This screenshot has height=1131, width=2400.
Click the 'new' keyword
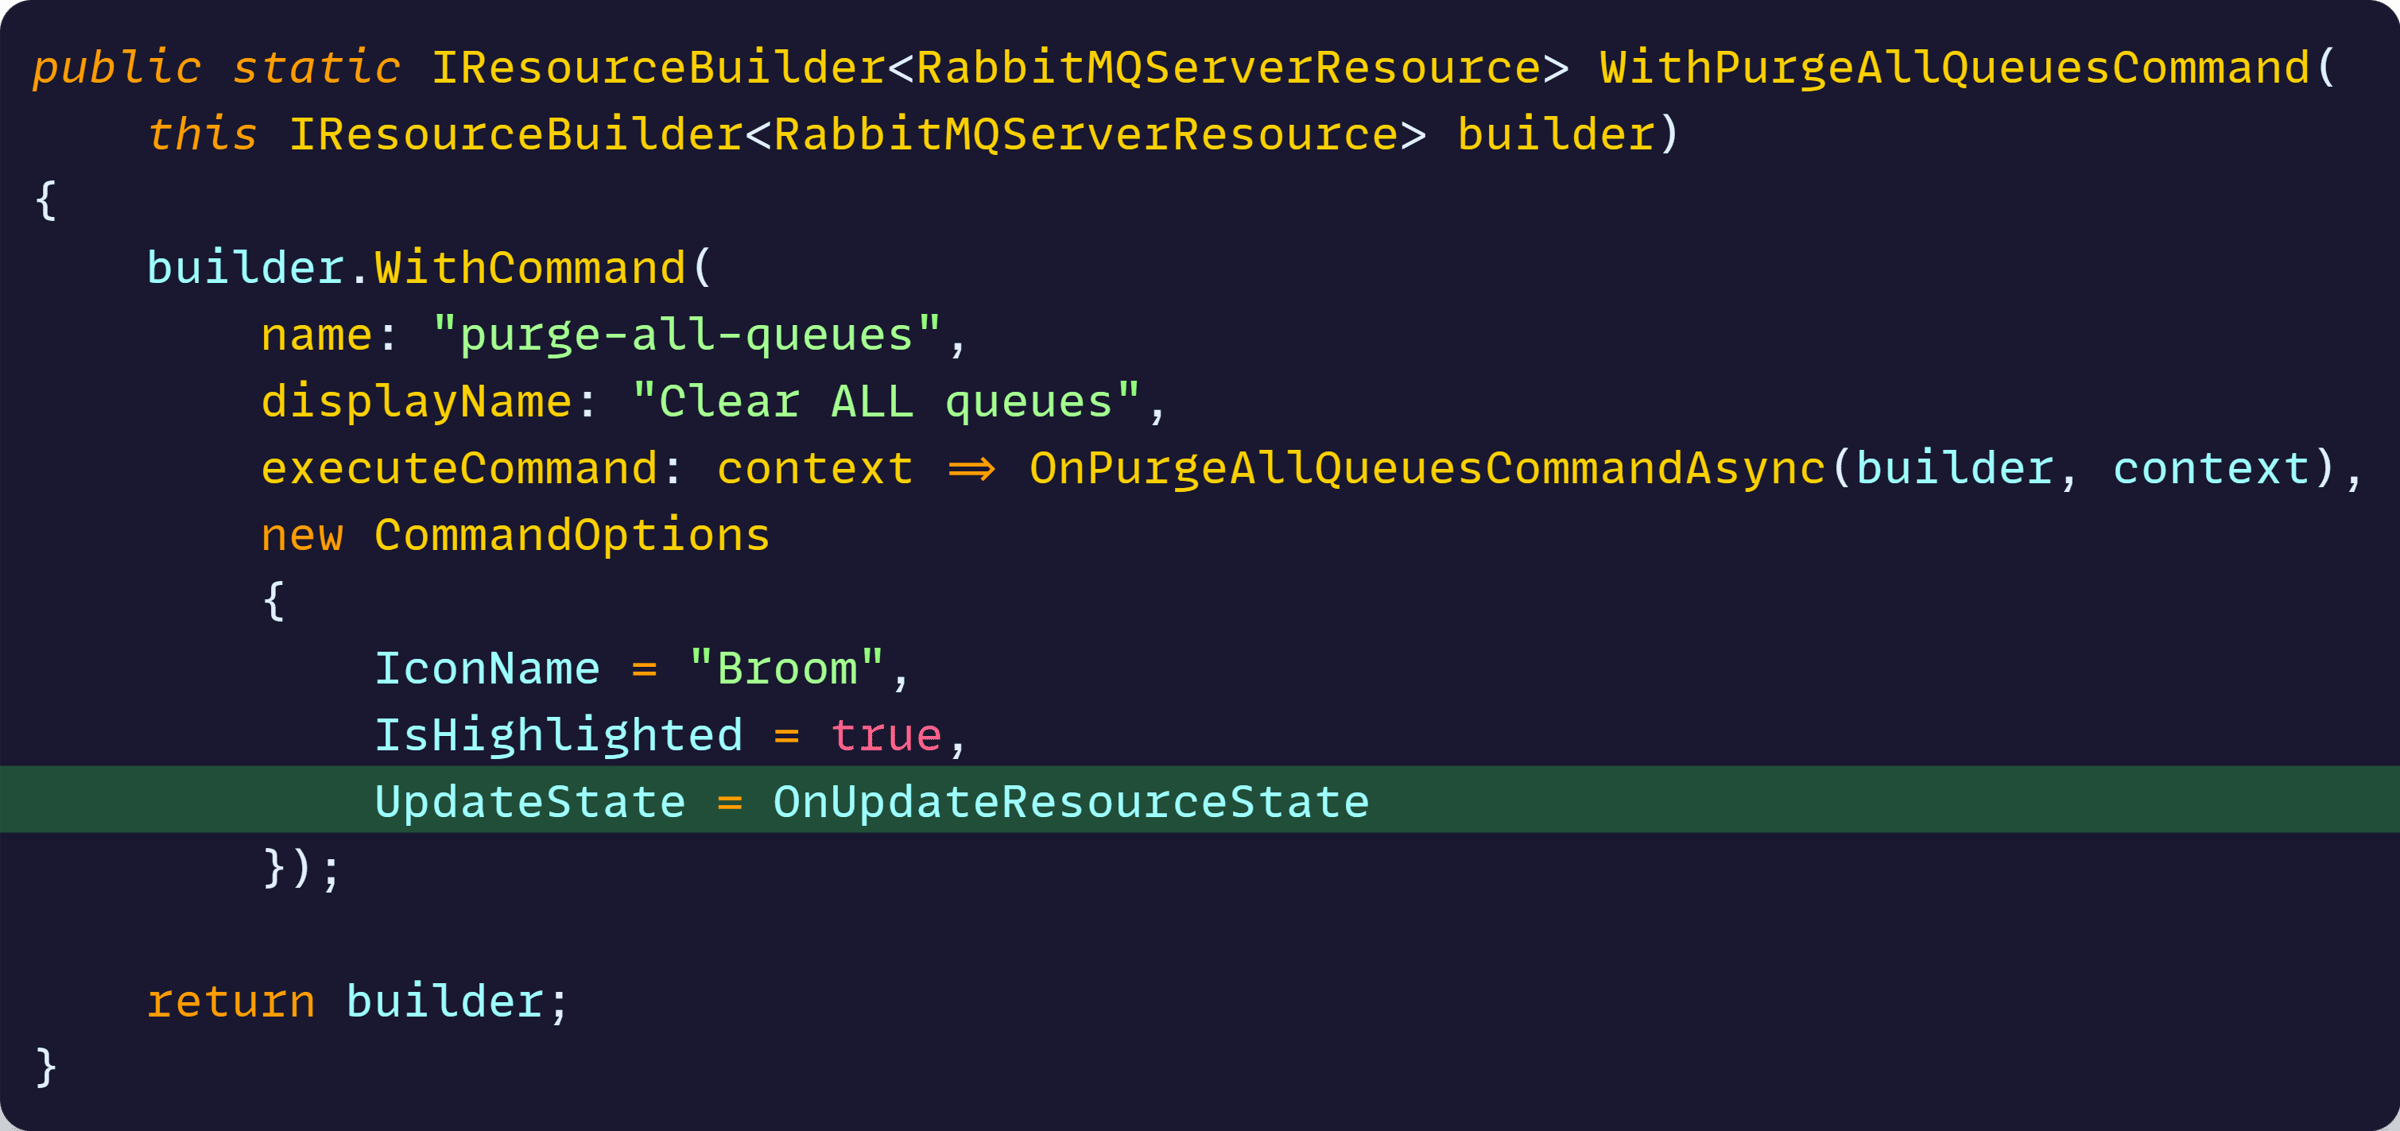point(302,535)
